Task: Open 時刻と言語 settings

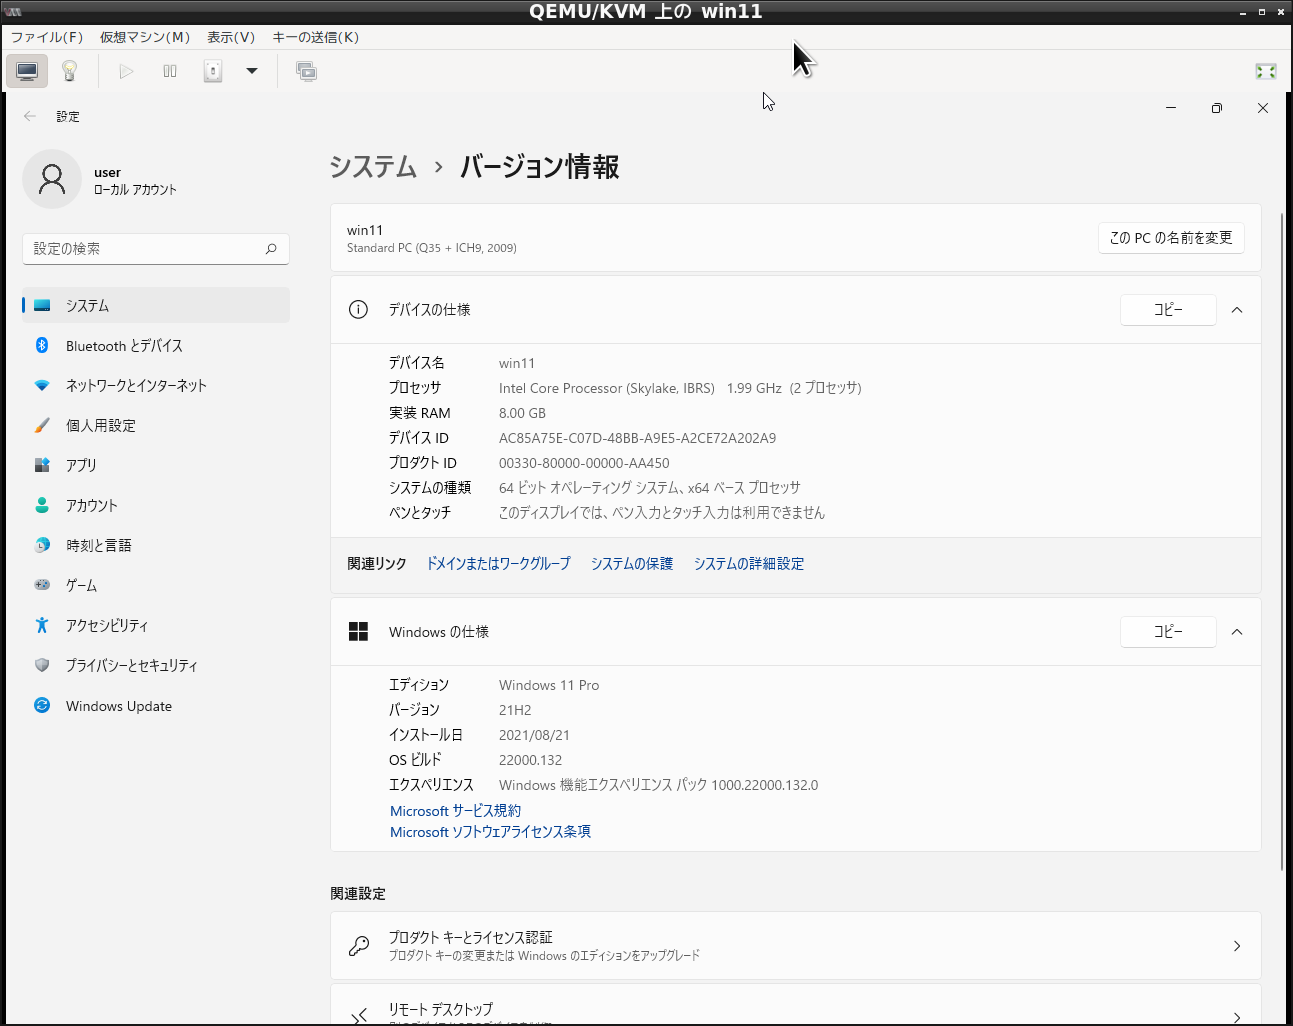Action: [x=156, y=545]
